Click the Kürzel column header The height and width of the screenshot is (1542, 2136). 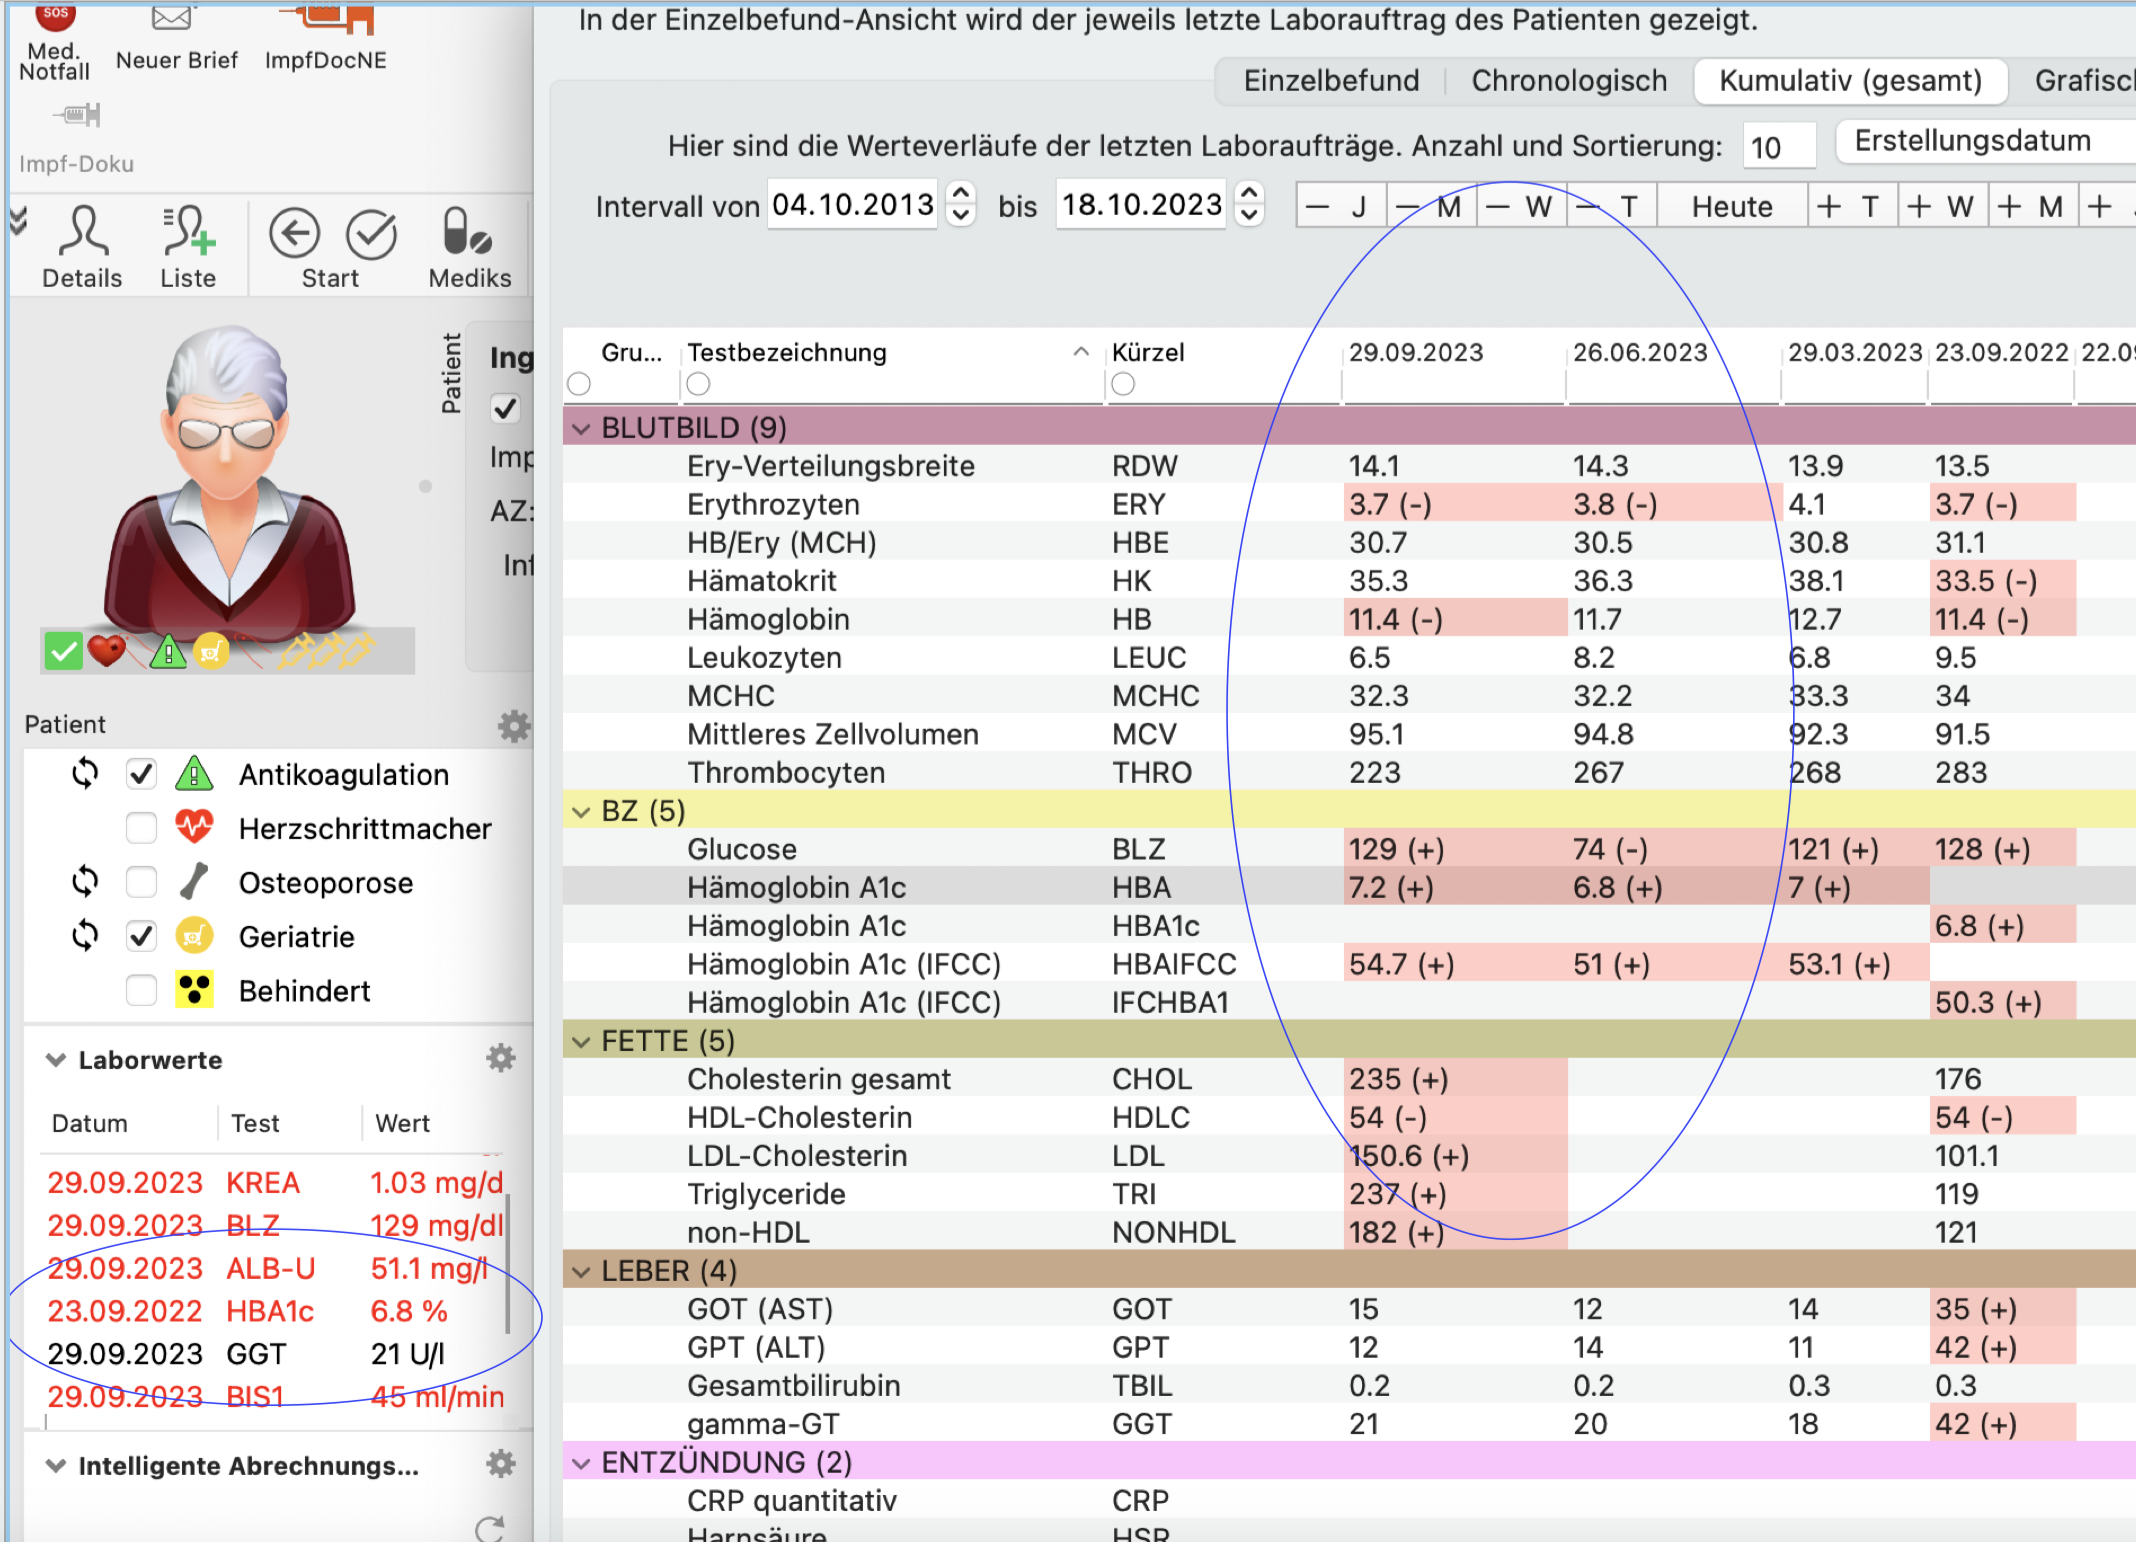(1148, 352)
